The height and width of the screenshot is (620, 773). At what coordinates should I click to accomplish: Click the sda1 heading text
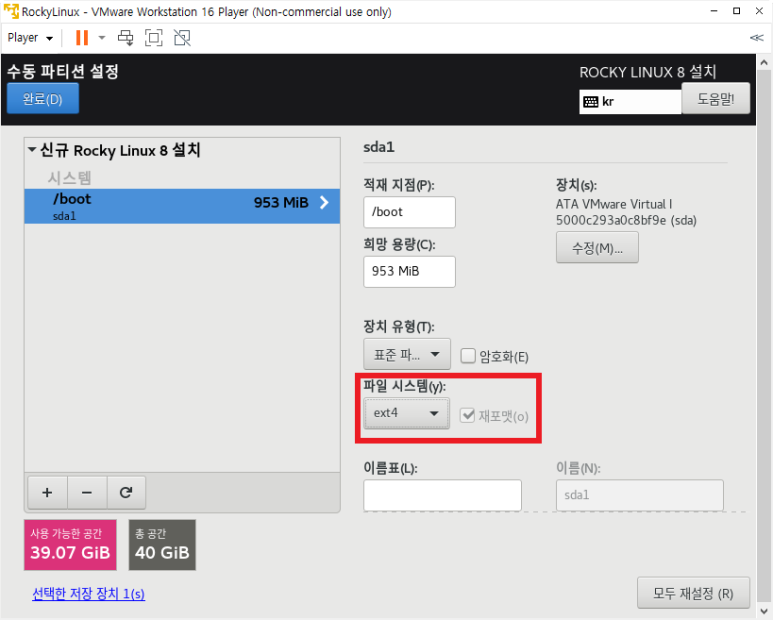[379, 147]
